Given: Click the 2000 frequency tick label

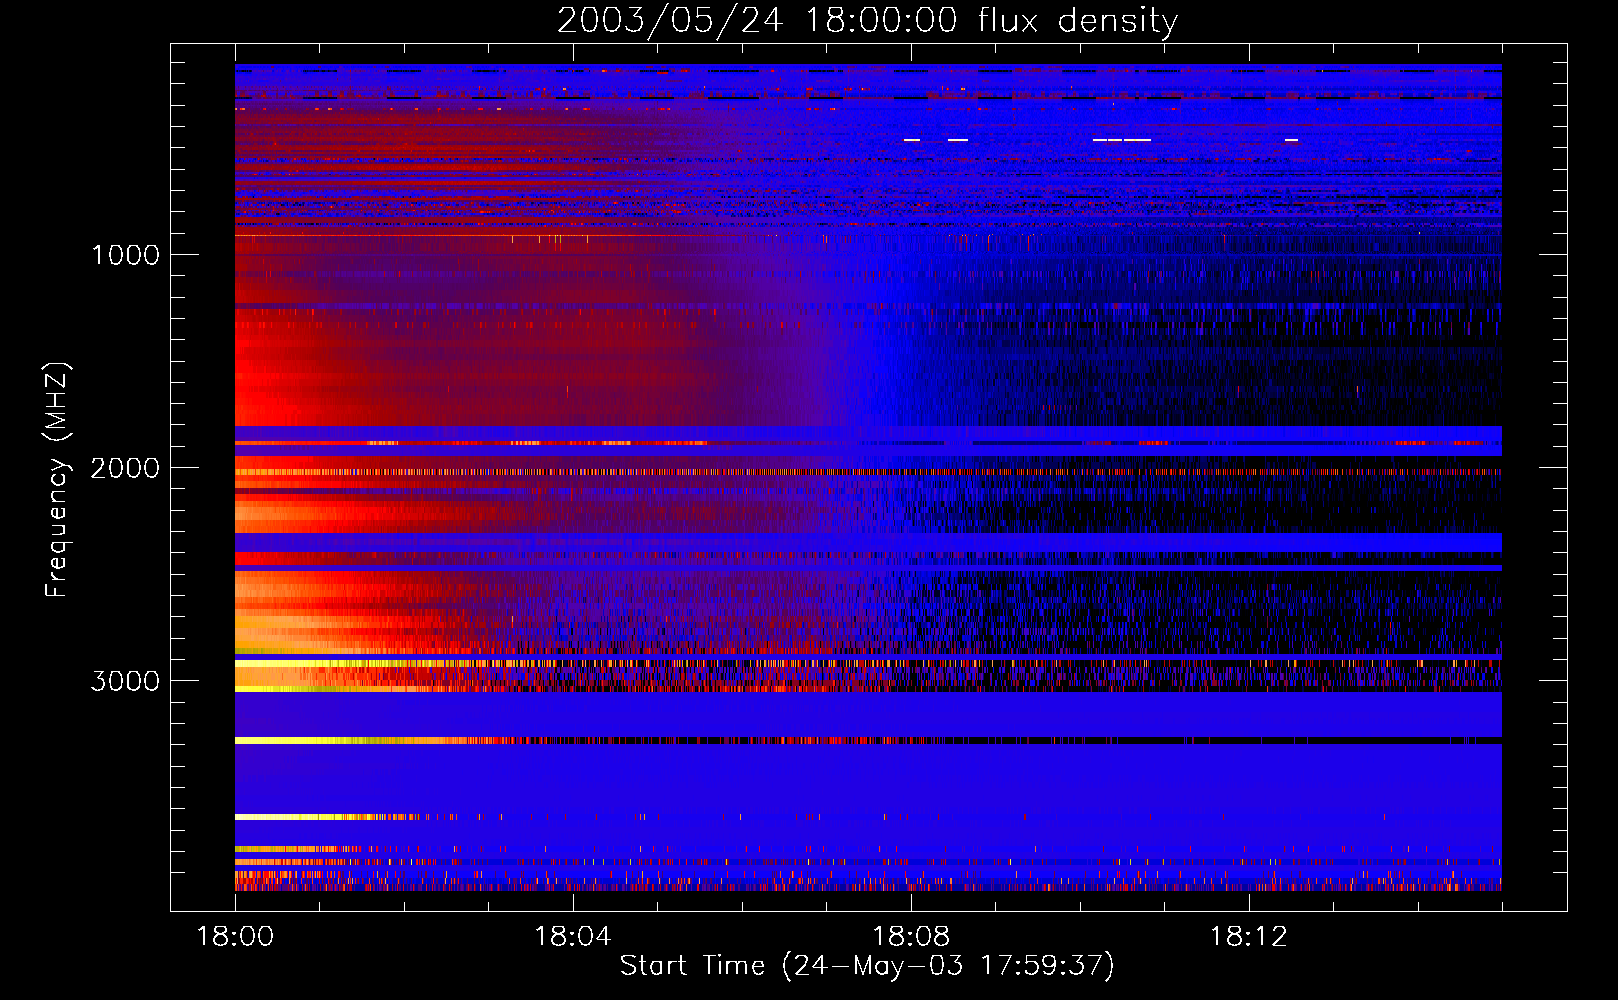Looking at the screenshot, I should coord(126,468).
